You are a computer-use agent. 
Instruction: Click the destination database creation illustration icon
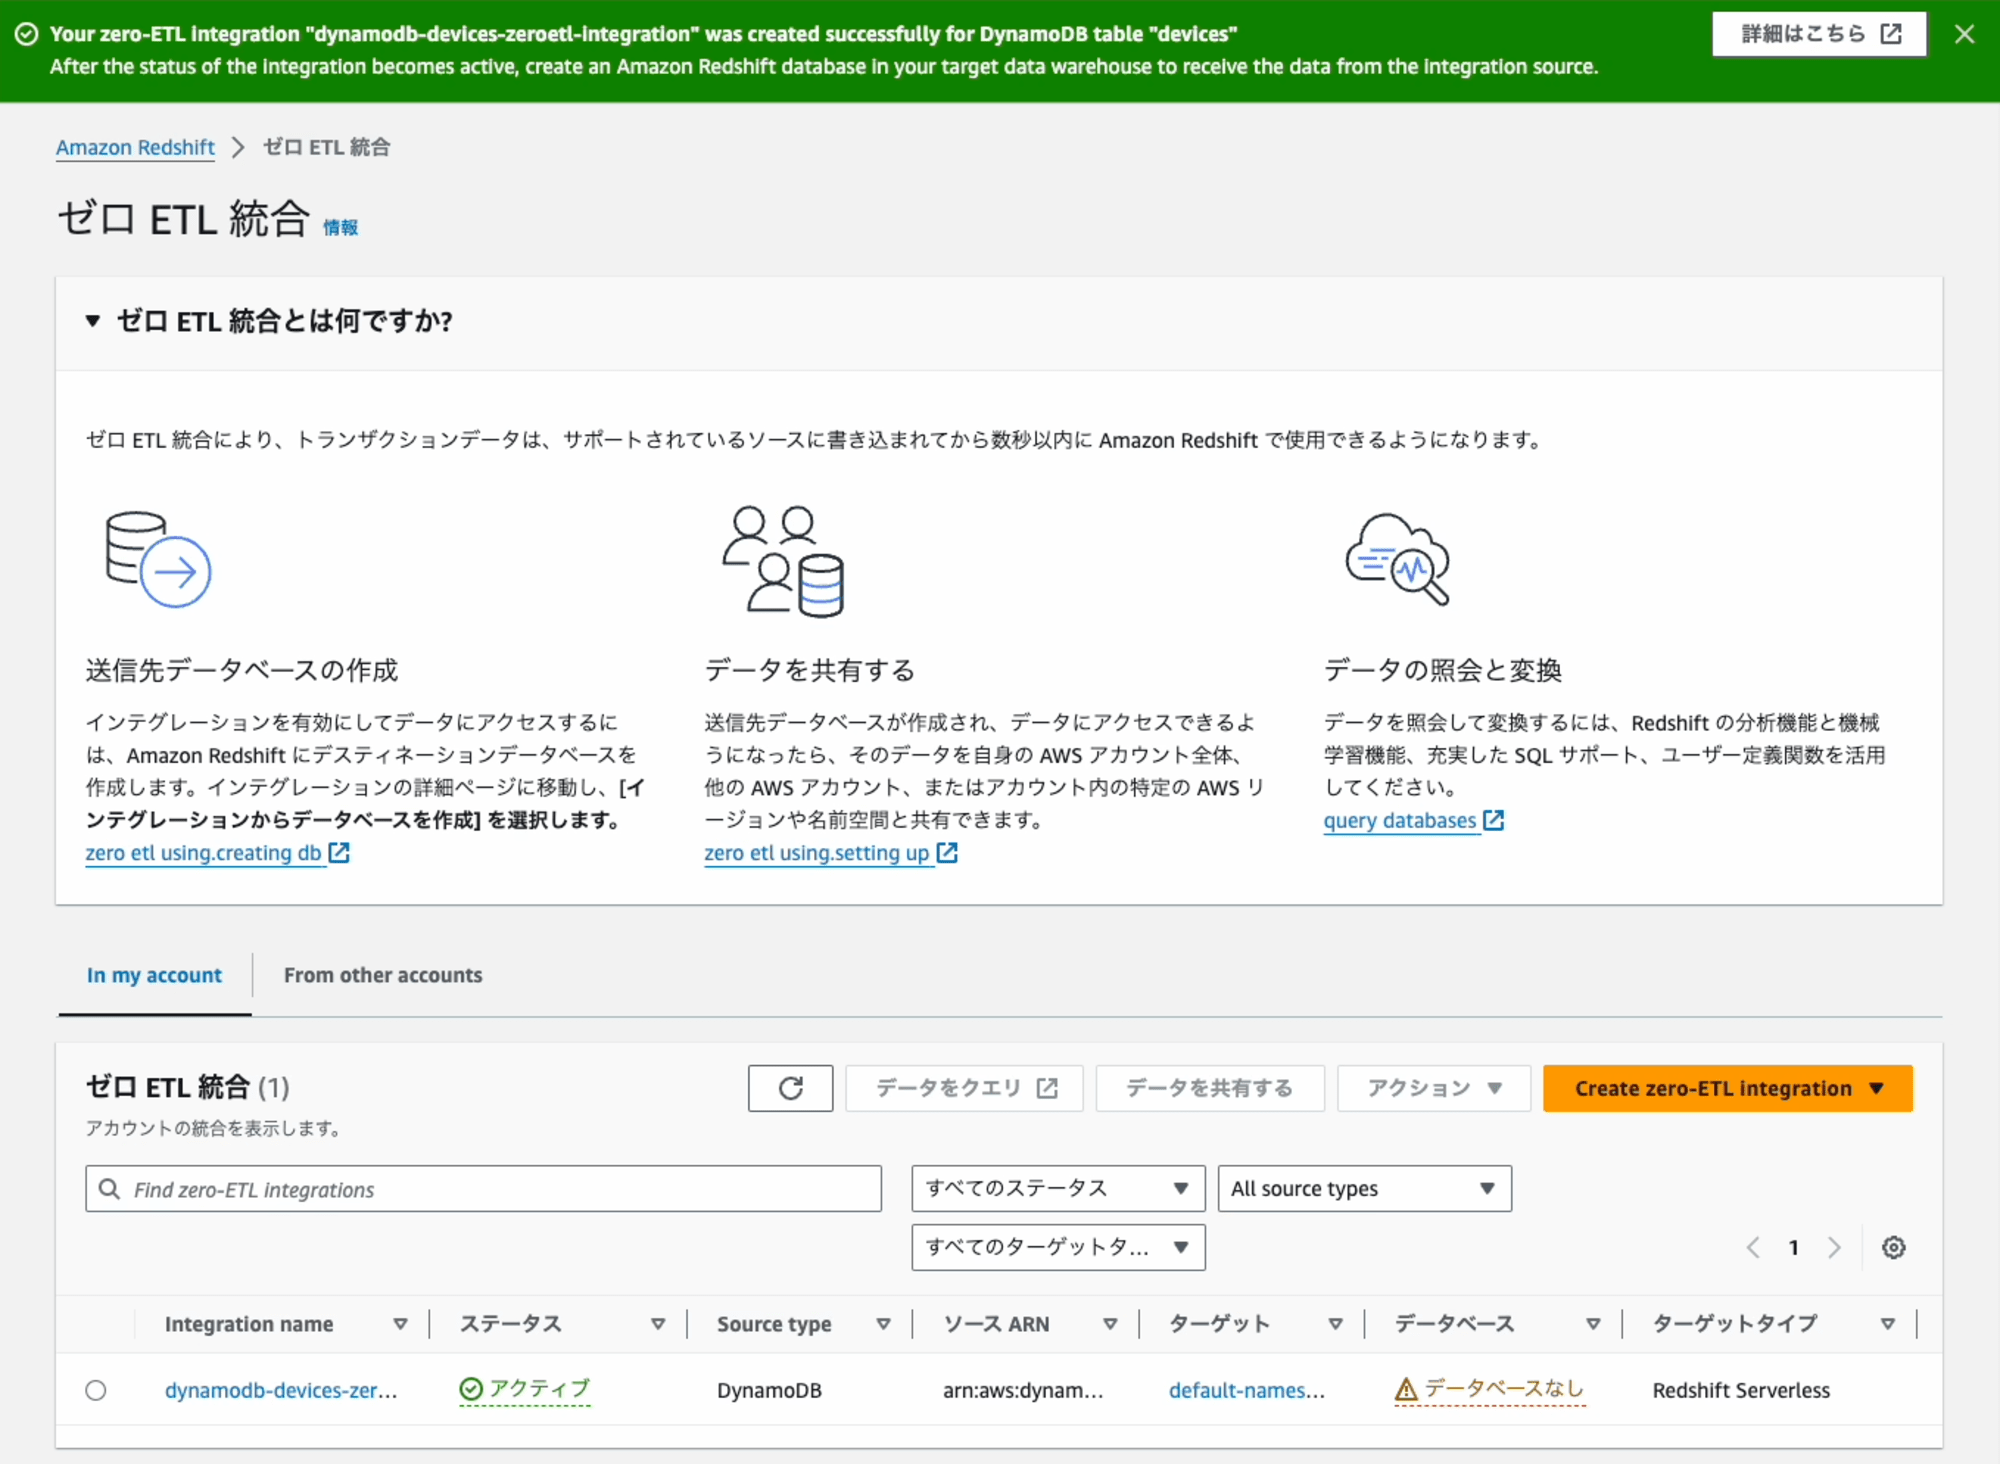158,559
